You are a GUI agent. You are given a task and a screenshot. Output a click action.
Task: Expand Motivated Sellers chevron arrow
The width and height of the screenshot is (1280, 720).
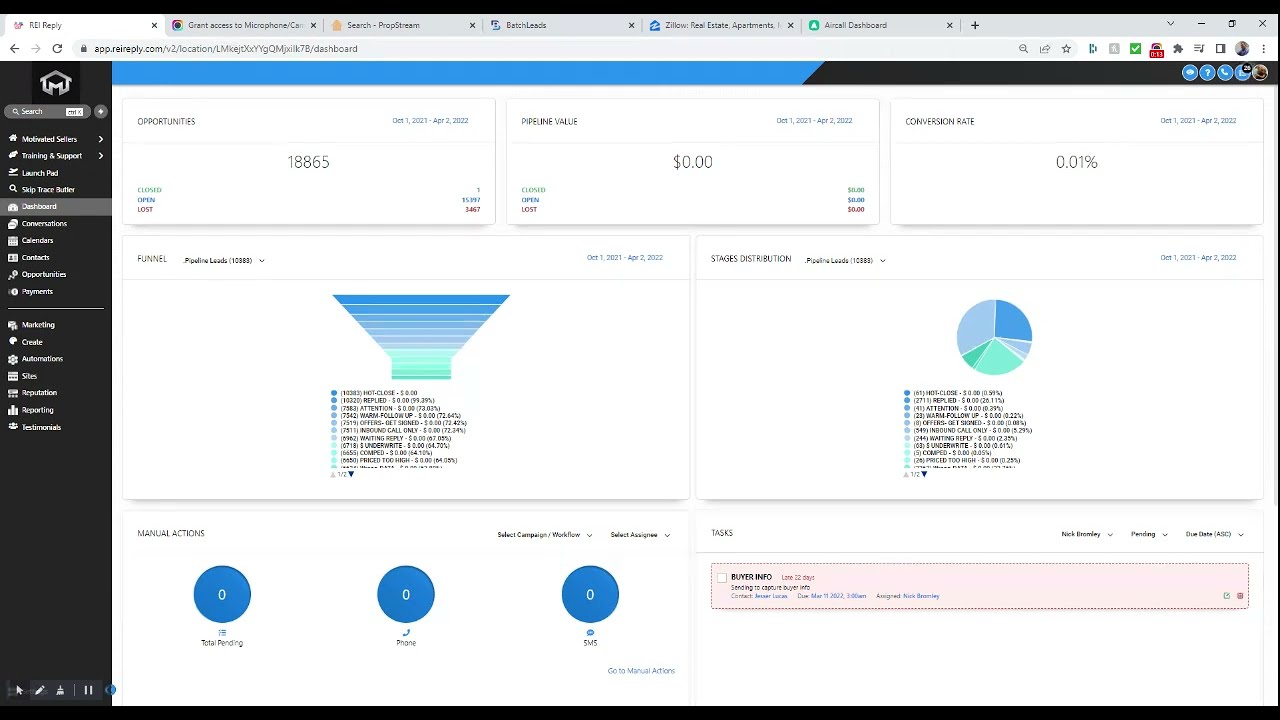100,139
